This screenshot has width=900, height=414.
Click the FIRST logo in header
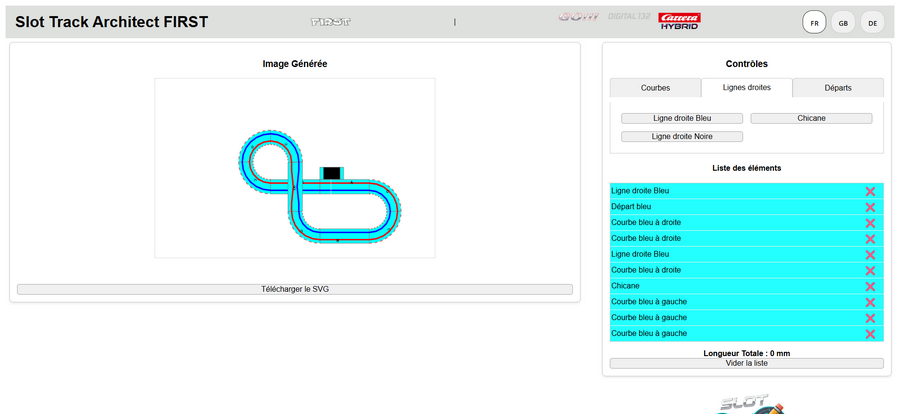tap(331, 21)
